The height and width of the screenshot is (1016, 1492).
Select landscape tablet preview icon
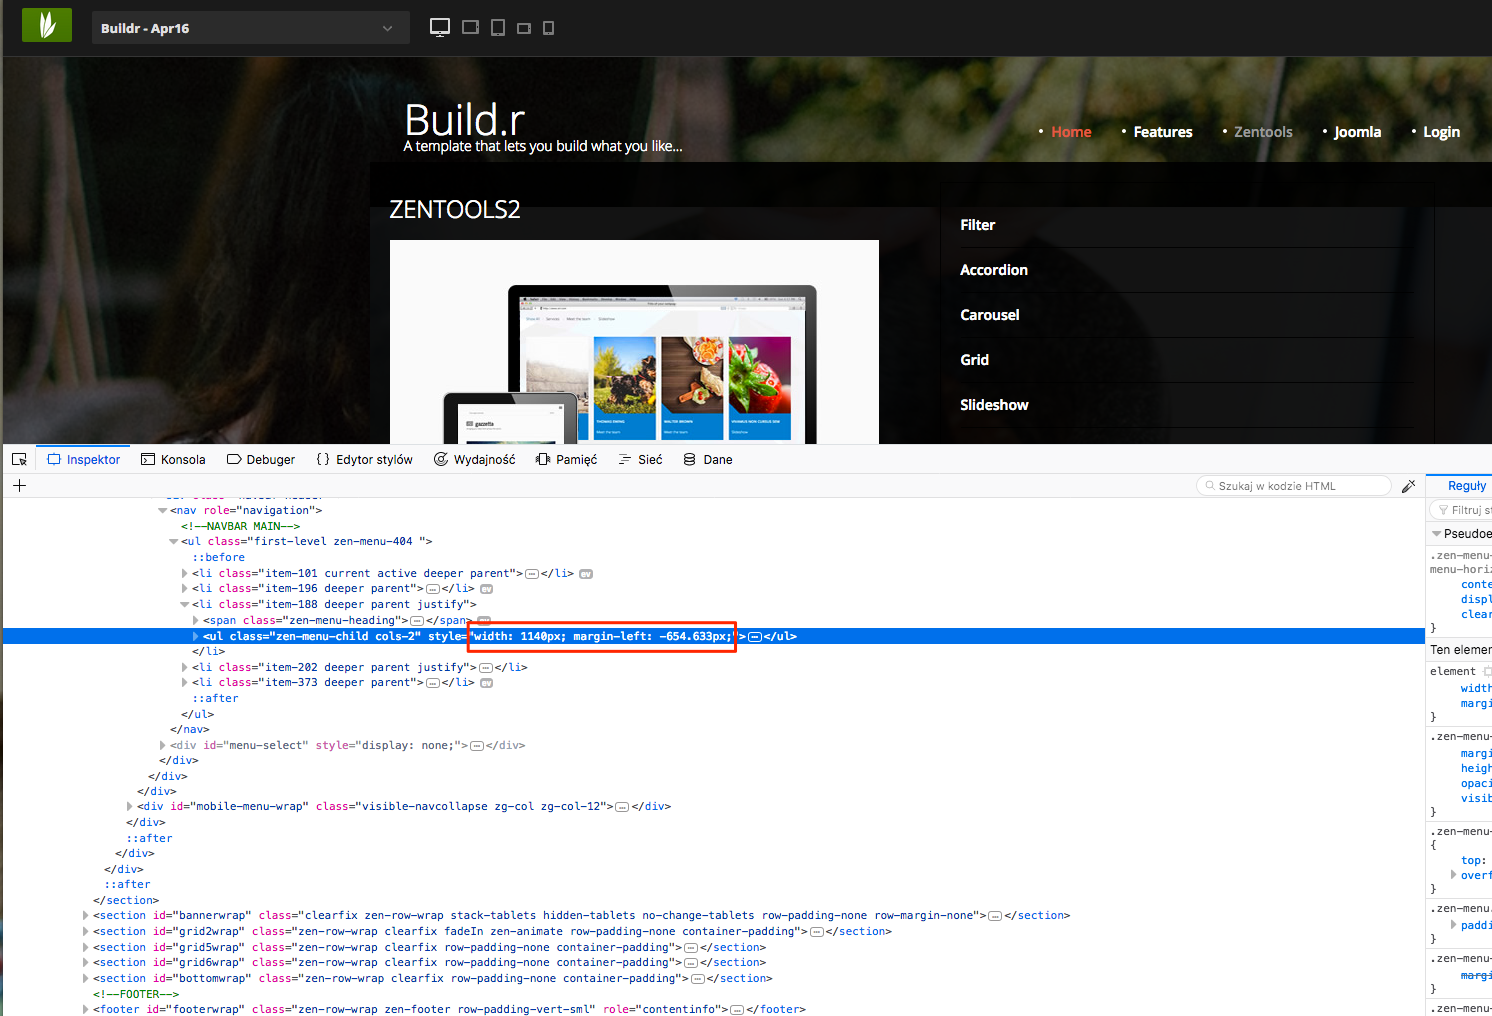pyautogui.click(x=471, y=28)
